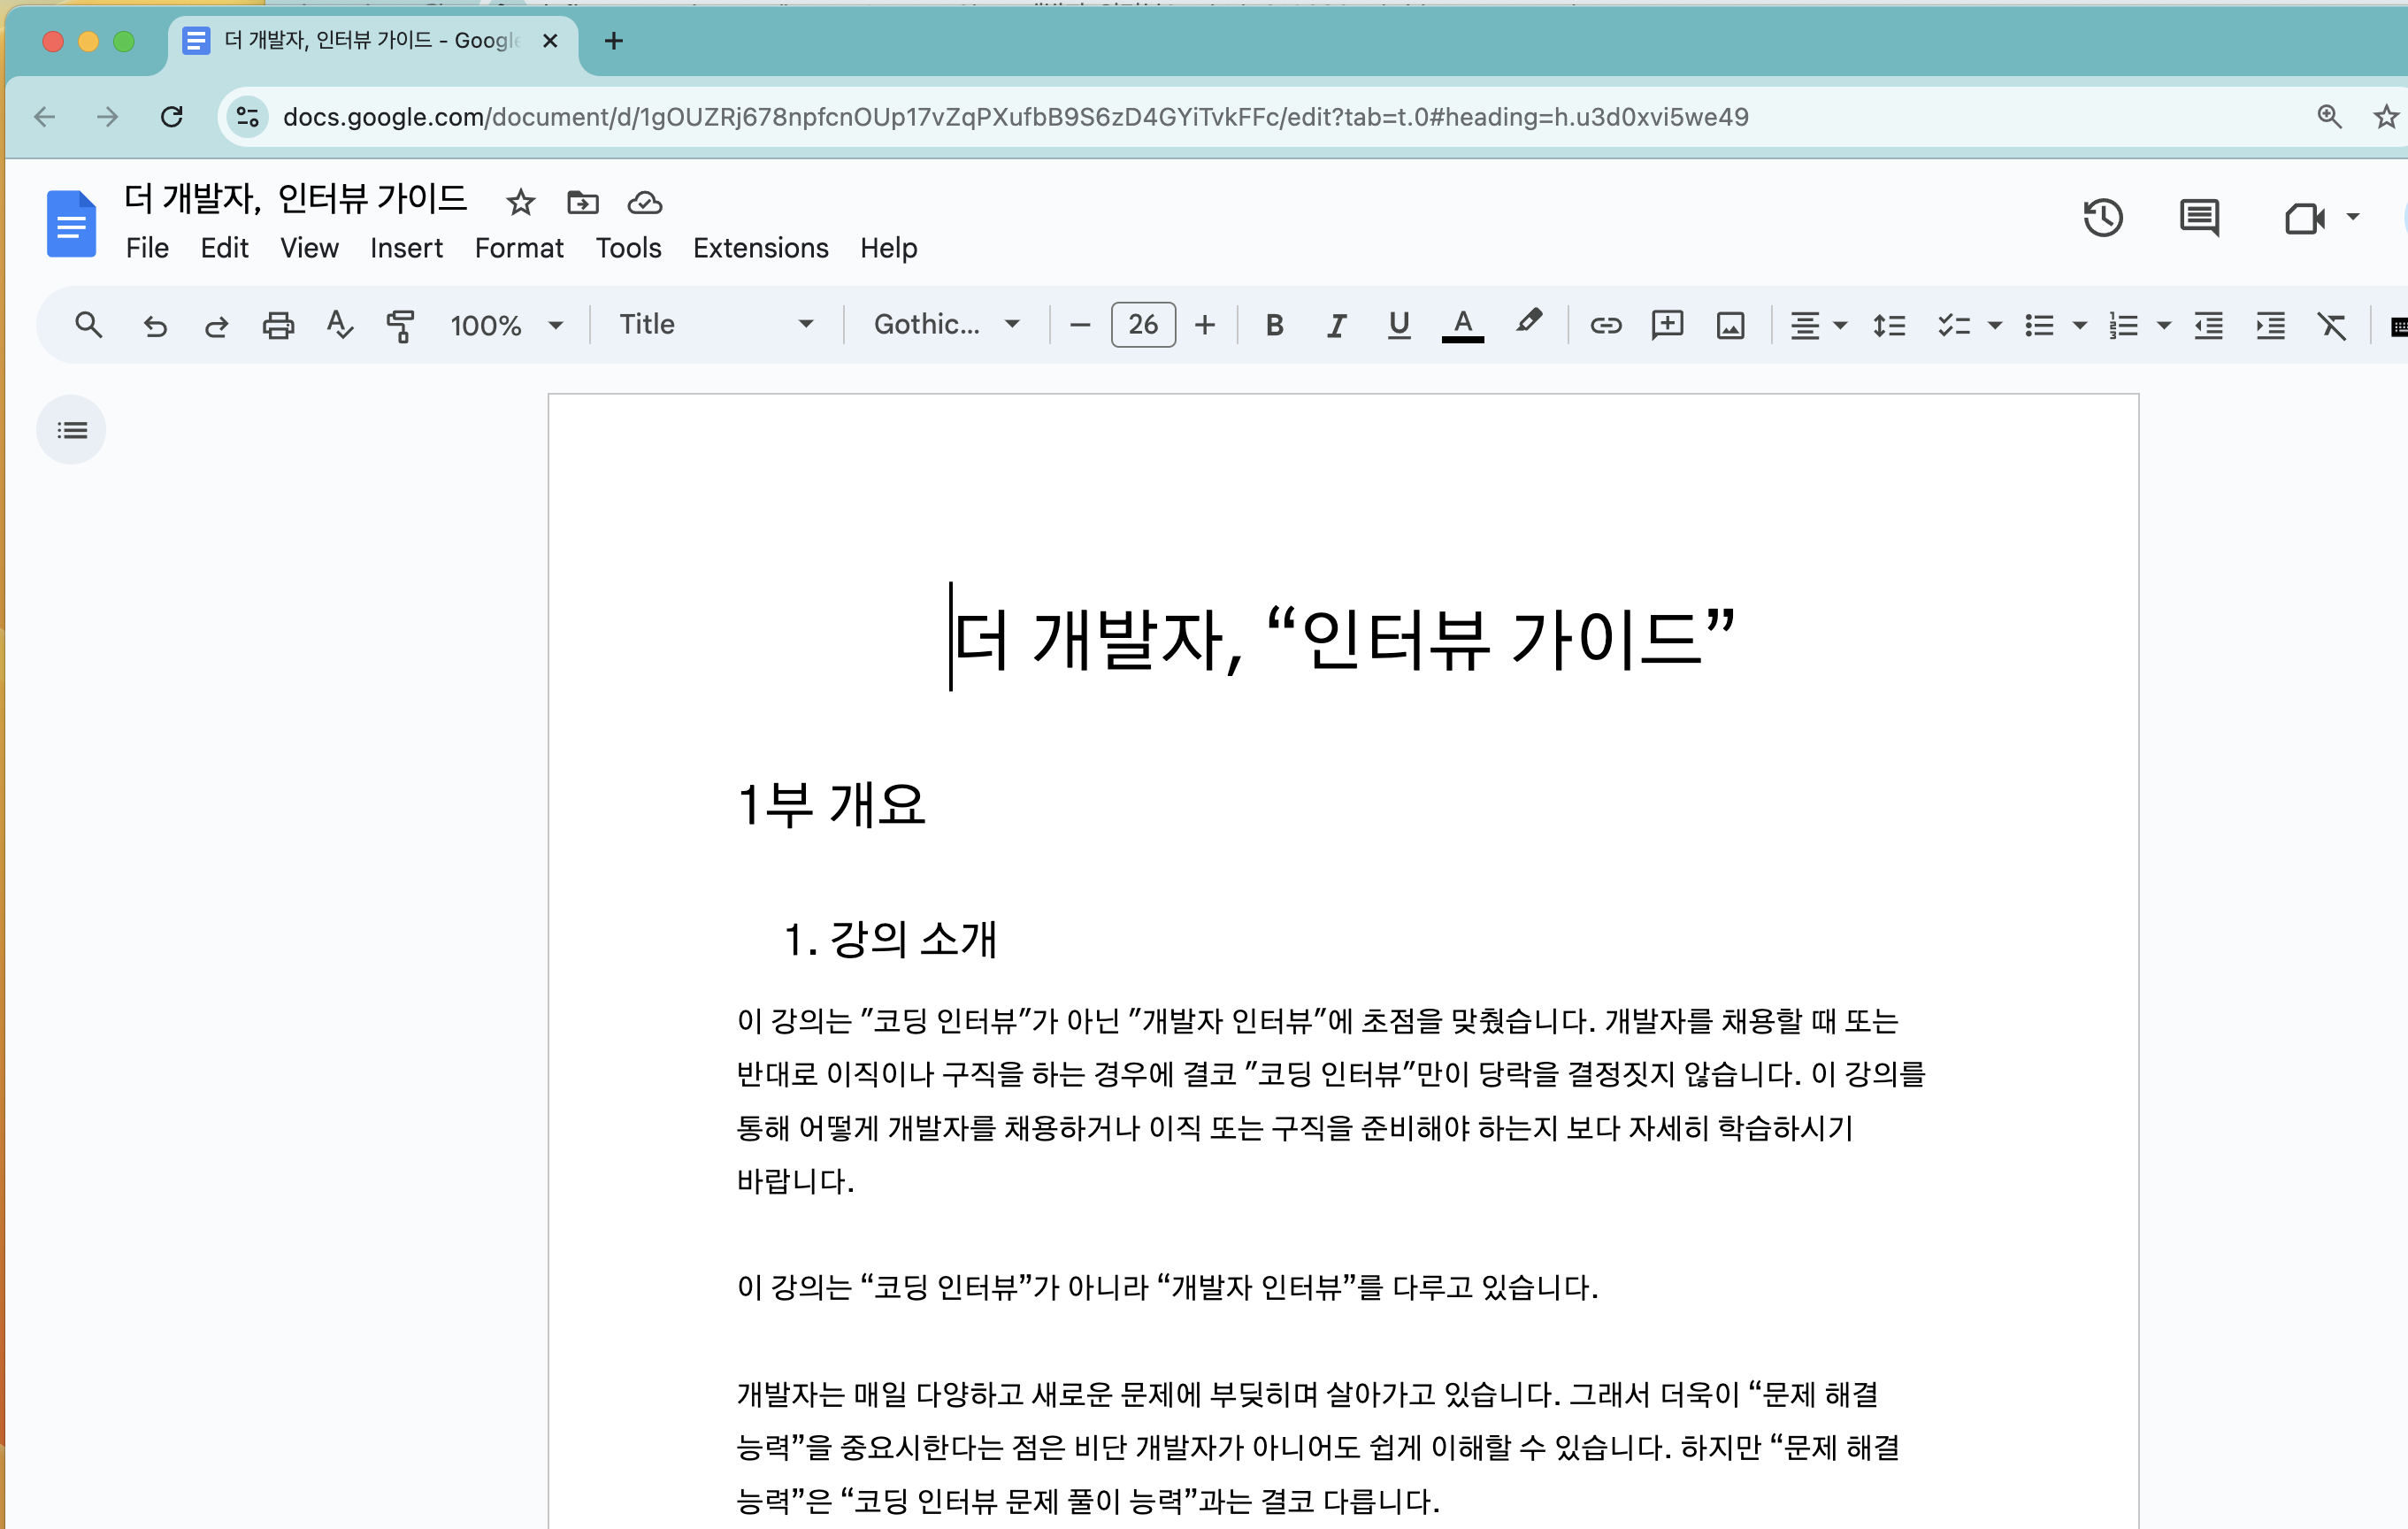
Task: Open the Meet call options arrow
Action: [x=2353, y=217]
